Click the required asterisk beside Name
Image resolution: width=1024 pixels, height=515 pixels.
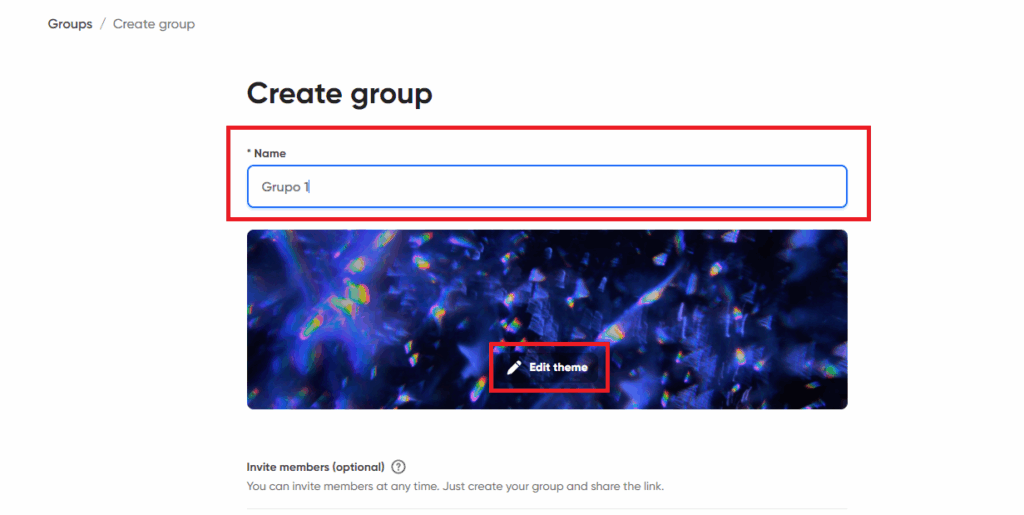click(249, 152)
